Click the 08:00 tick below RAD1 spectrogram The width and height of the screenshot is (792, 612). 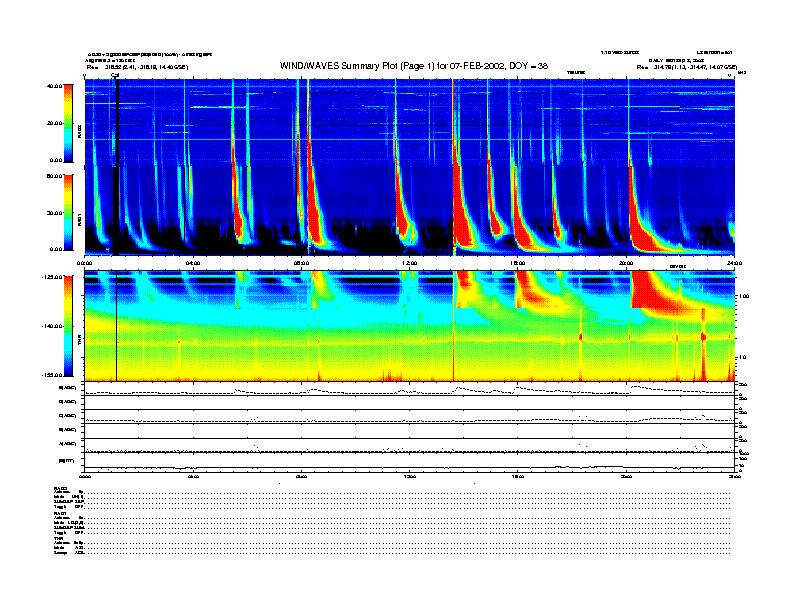point(301,263)
